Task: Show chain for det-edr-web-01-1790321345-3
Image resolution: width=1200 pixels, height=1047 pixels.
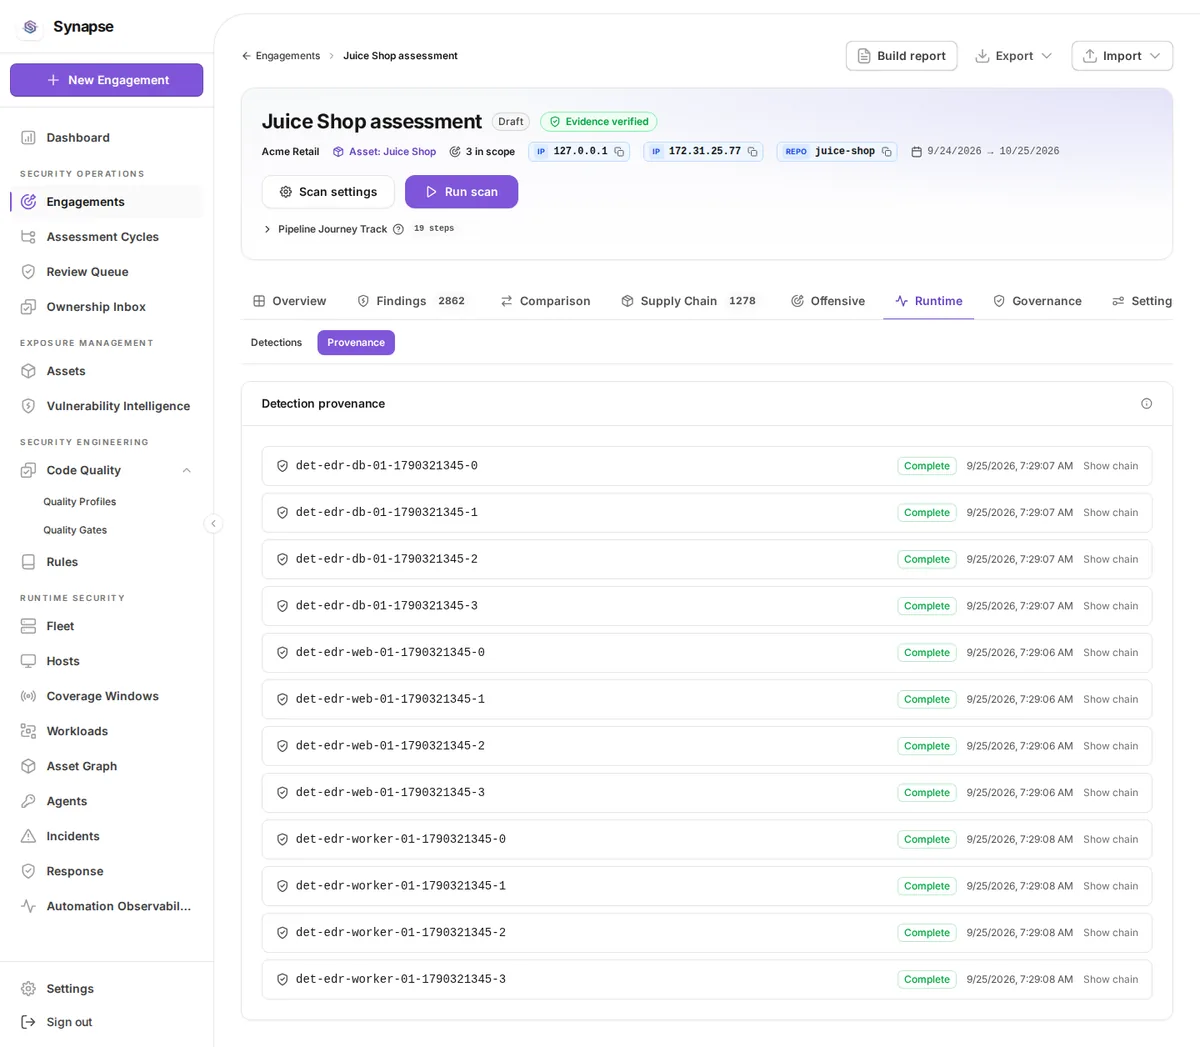Action: (x=1110, y=793)
